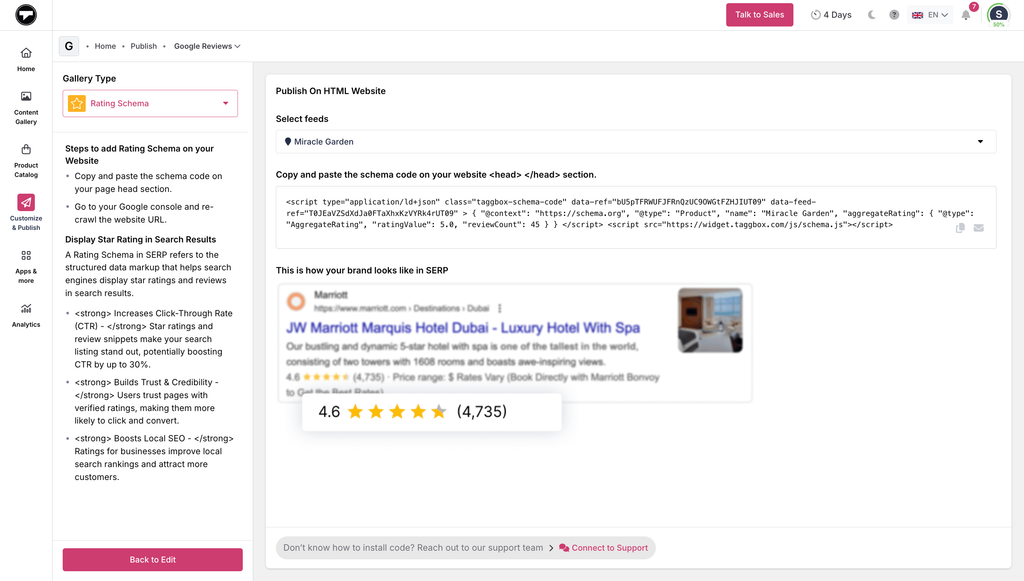Click 'Display Star Rating in Search Results' heading
1024x581 pixels.
(140, 240)
